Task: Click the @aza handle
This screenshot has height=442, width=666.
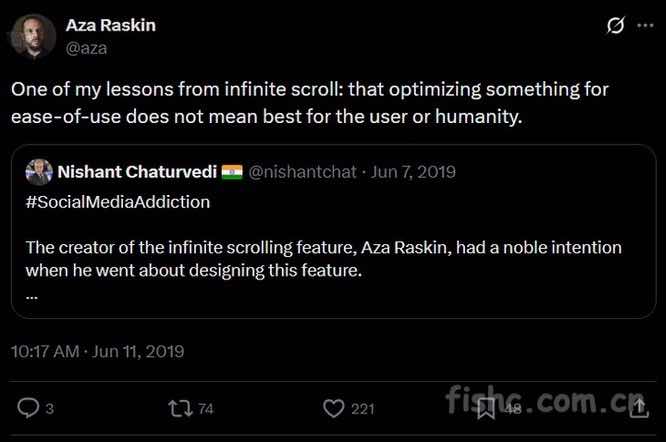Action: pyautogui.click(x=86, y=46)
